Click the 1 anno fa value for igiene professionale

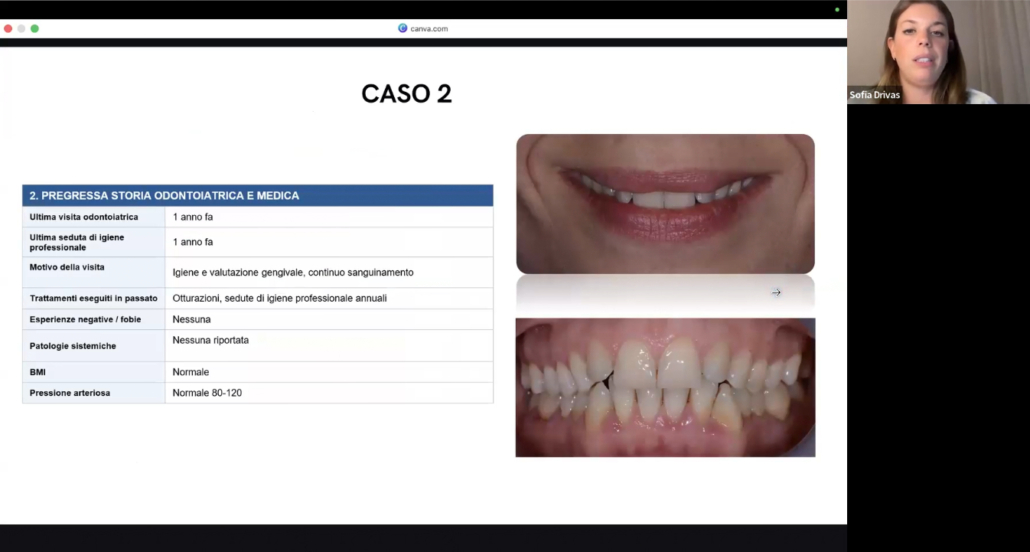tap(192, 242)
